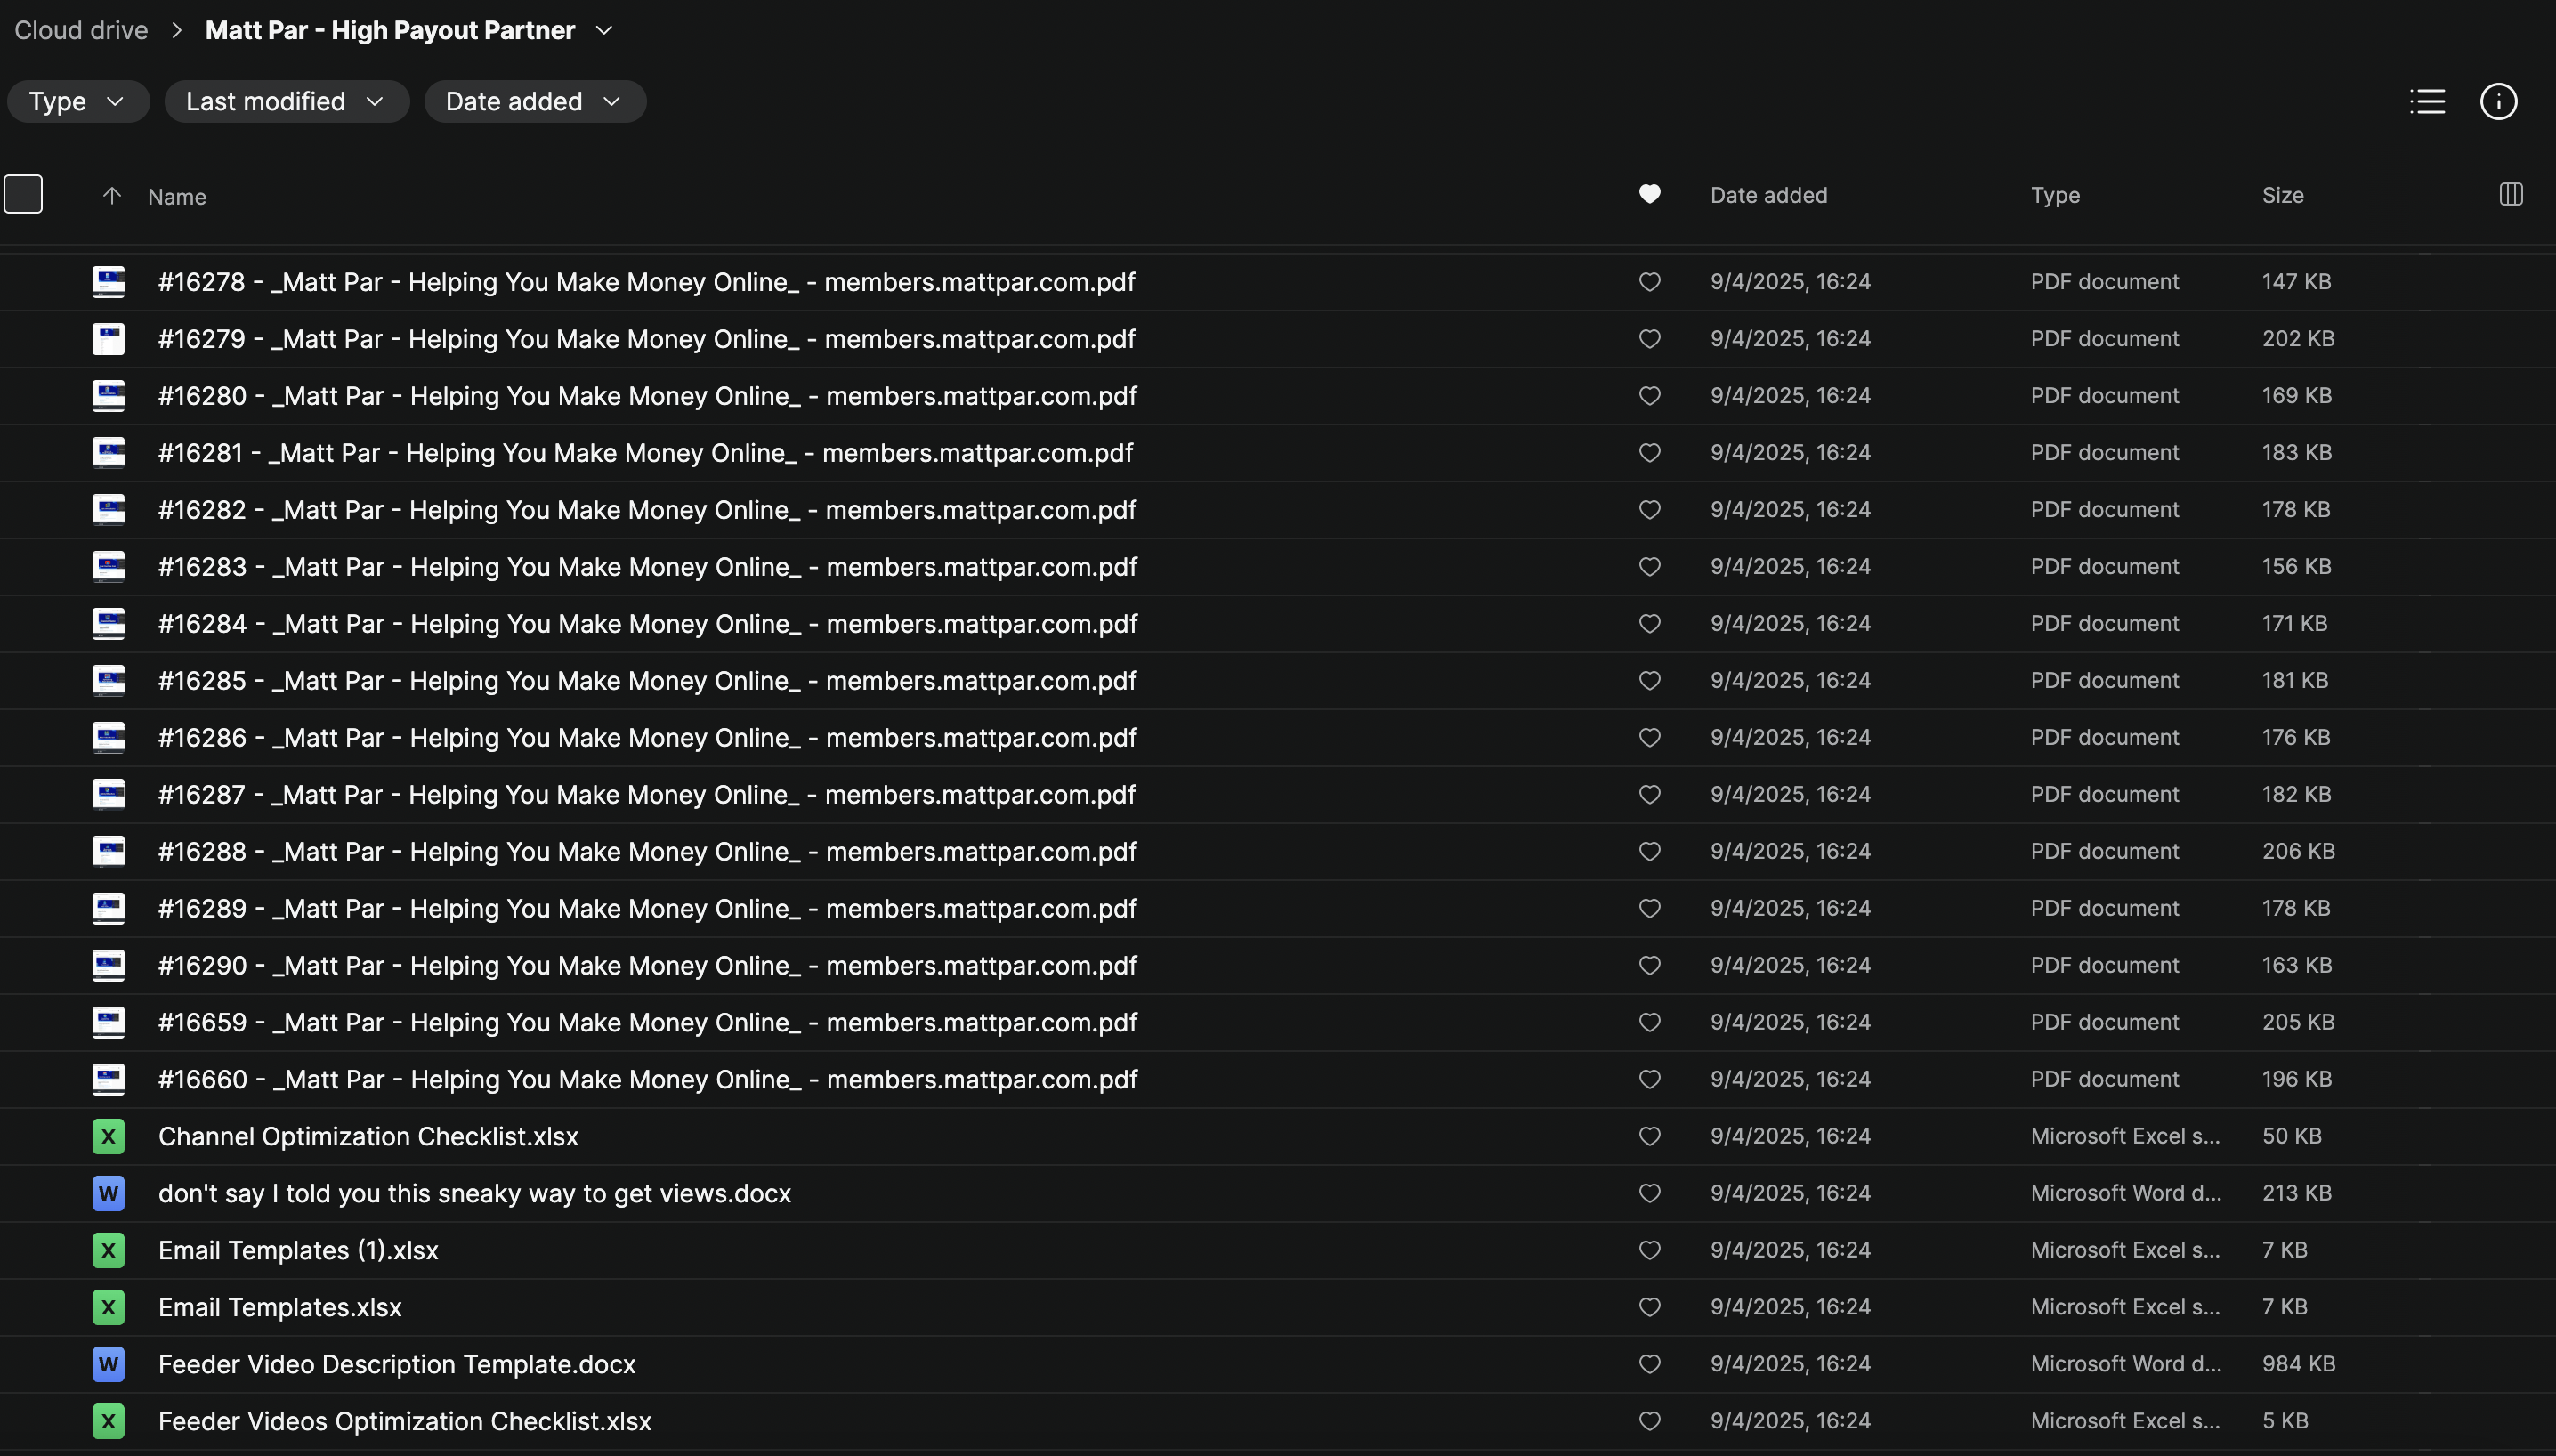Favorite the #16279 PDF with heart
The width and height of the screenshot is (2556, 1456).
(x=1649, y=339)
